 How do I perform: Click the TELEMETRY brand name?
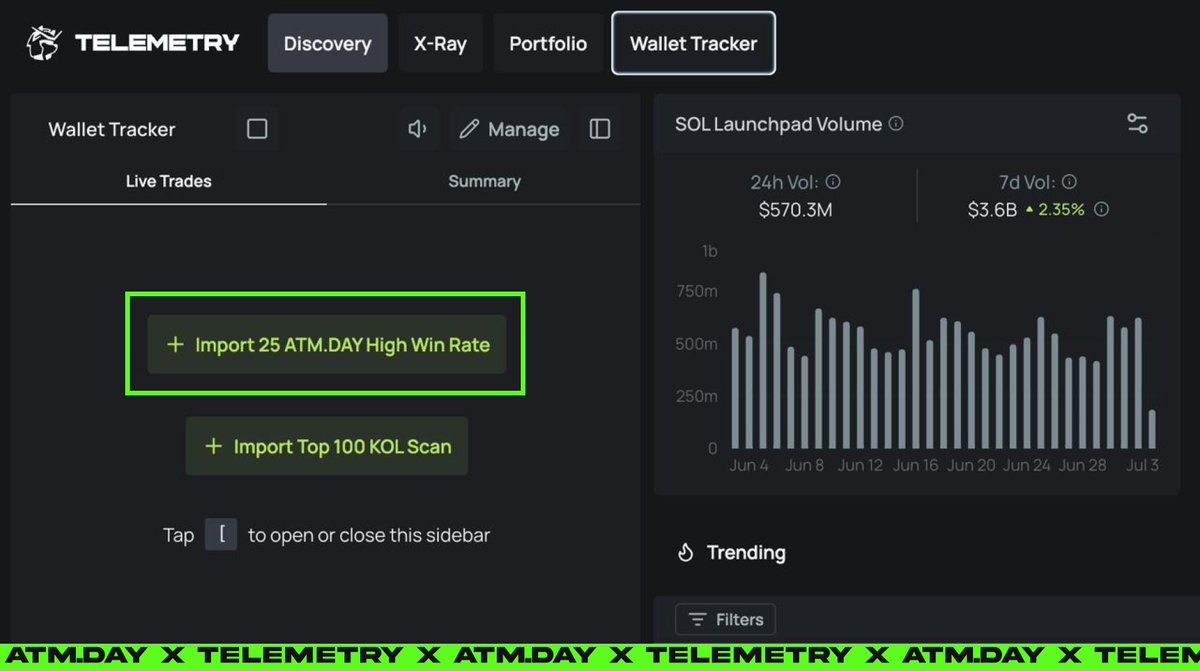157,43
